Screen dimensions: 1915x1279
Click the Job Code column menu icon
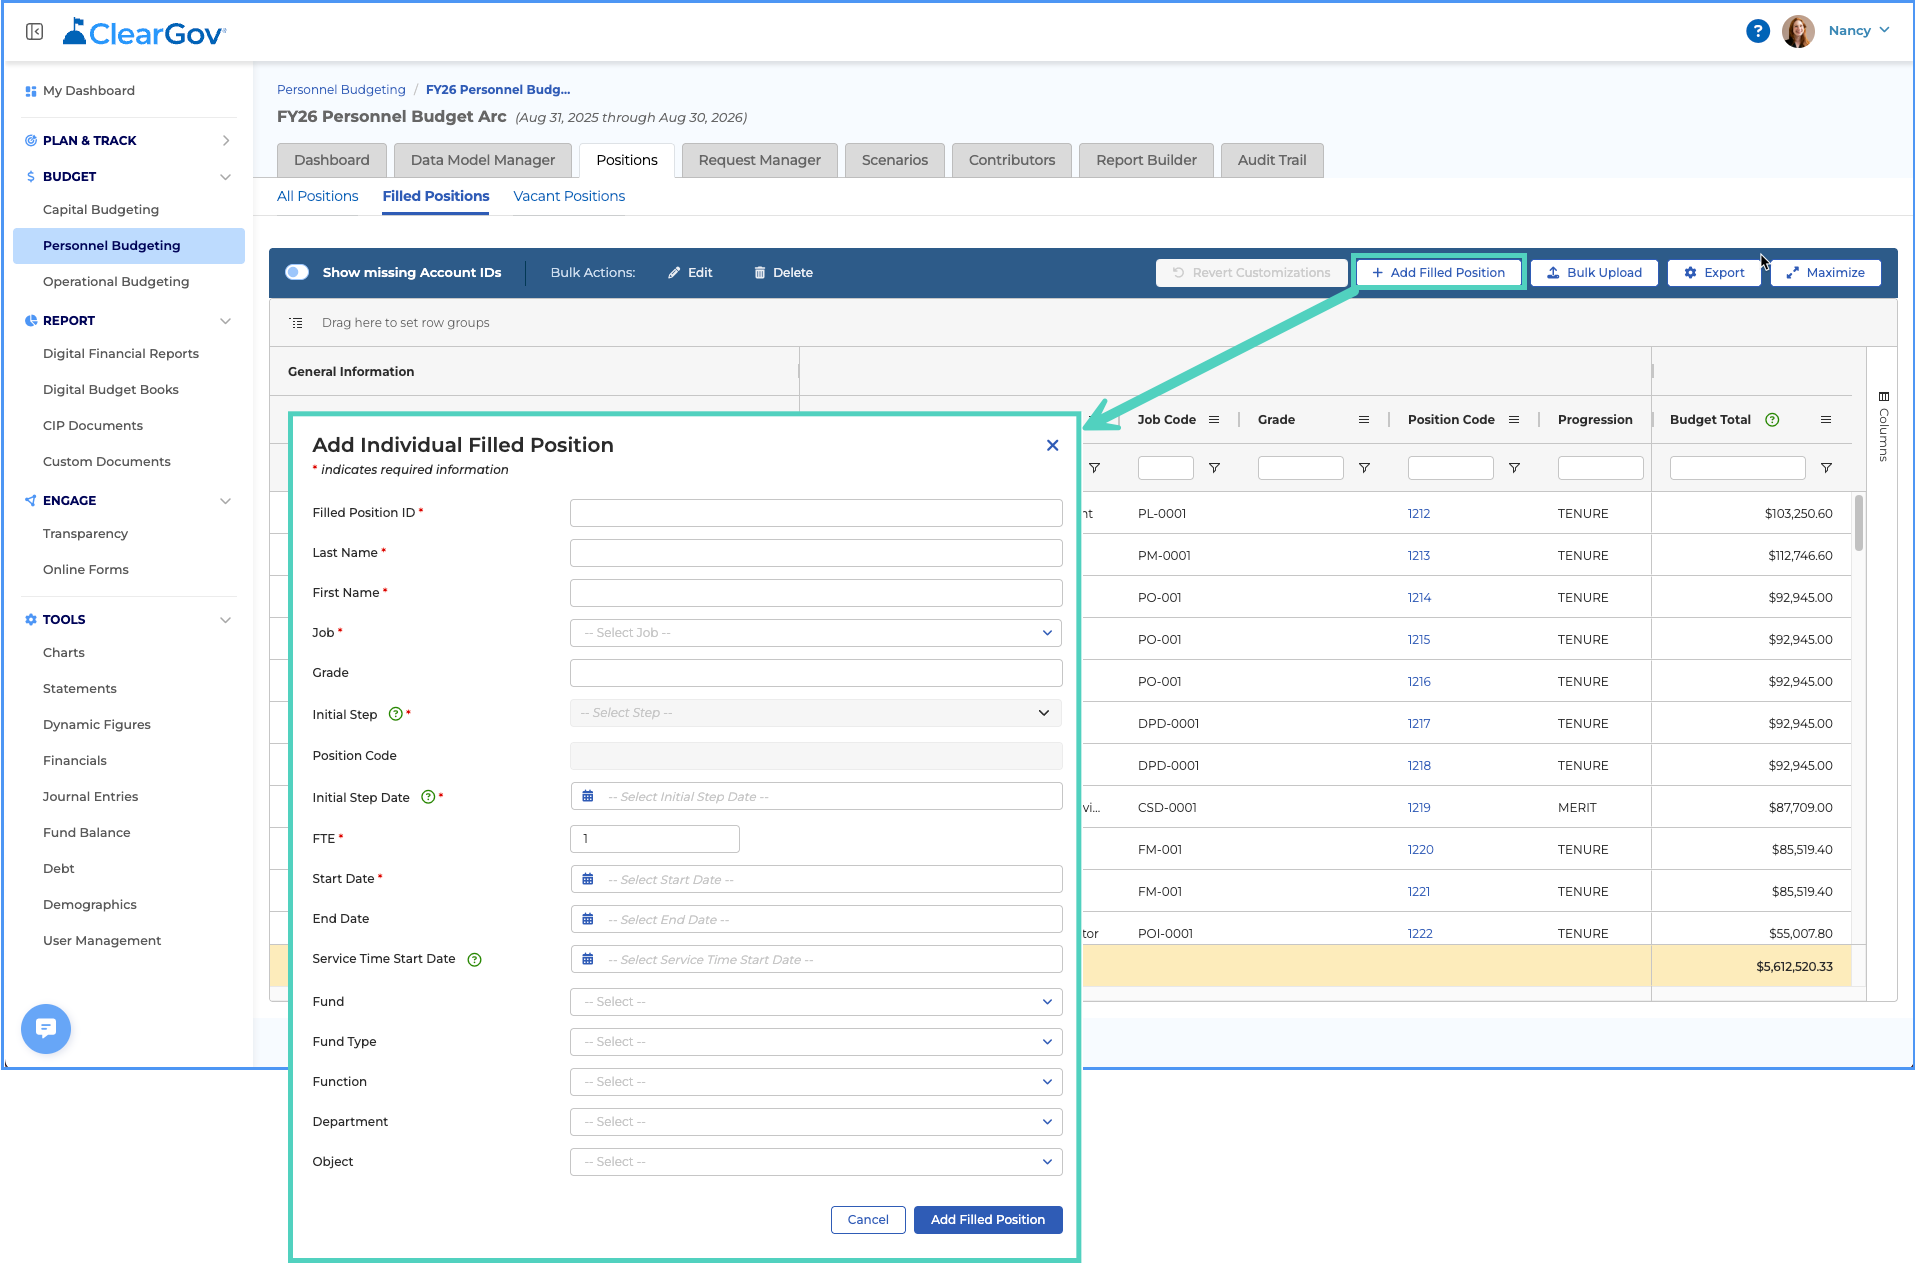[1214, 420]
